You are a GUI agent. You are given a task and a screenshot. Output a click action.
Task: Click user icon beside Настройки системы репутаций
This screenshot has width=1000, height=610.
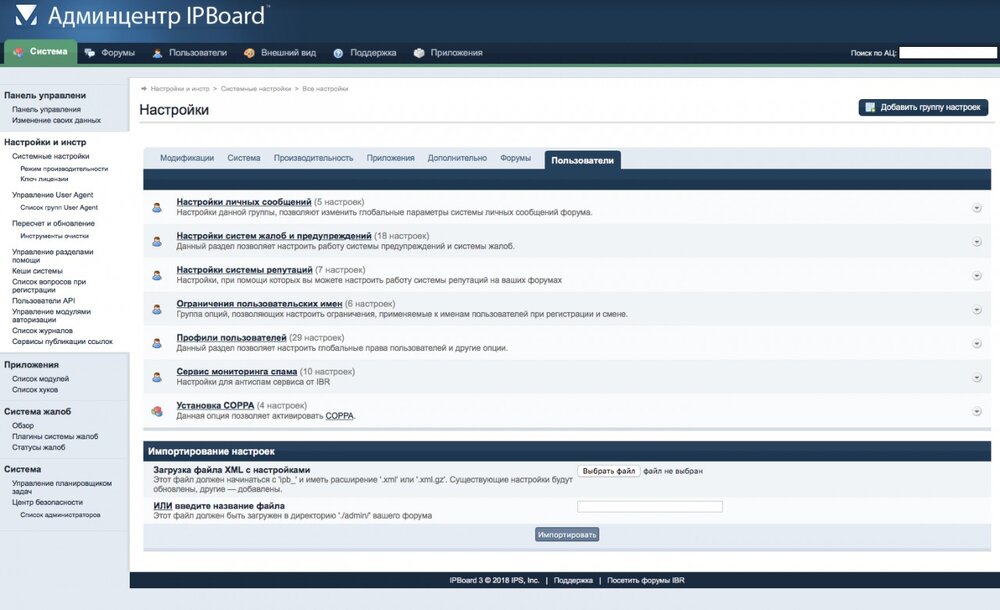coord(157,275)
